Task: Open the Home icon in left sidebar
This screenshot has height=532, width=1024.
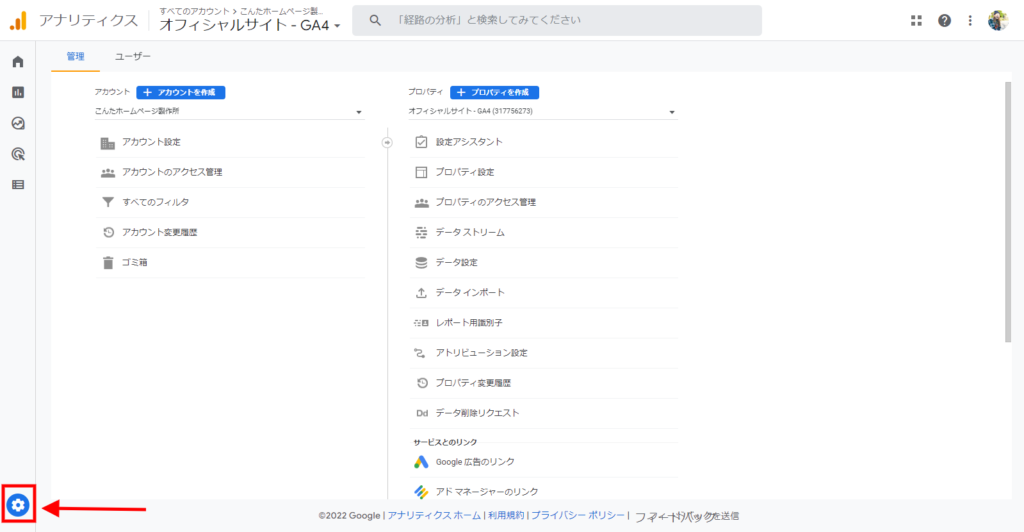Action: [18, 62]
